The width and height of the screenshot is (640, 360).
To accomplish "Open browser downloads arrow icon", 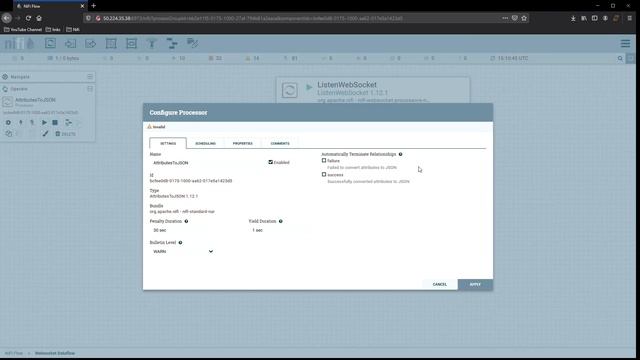I will [573, 18].
